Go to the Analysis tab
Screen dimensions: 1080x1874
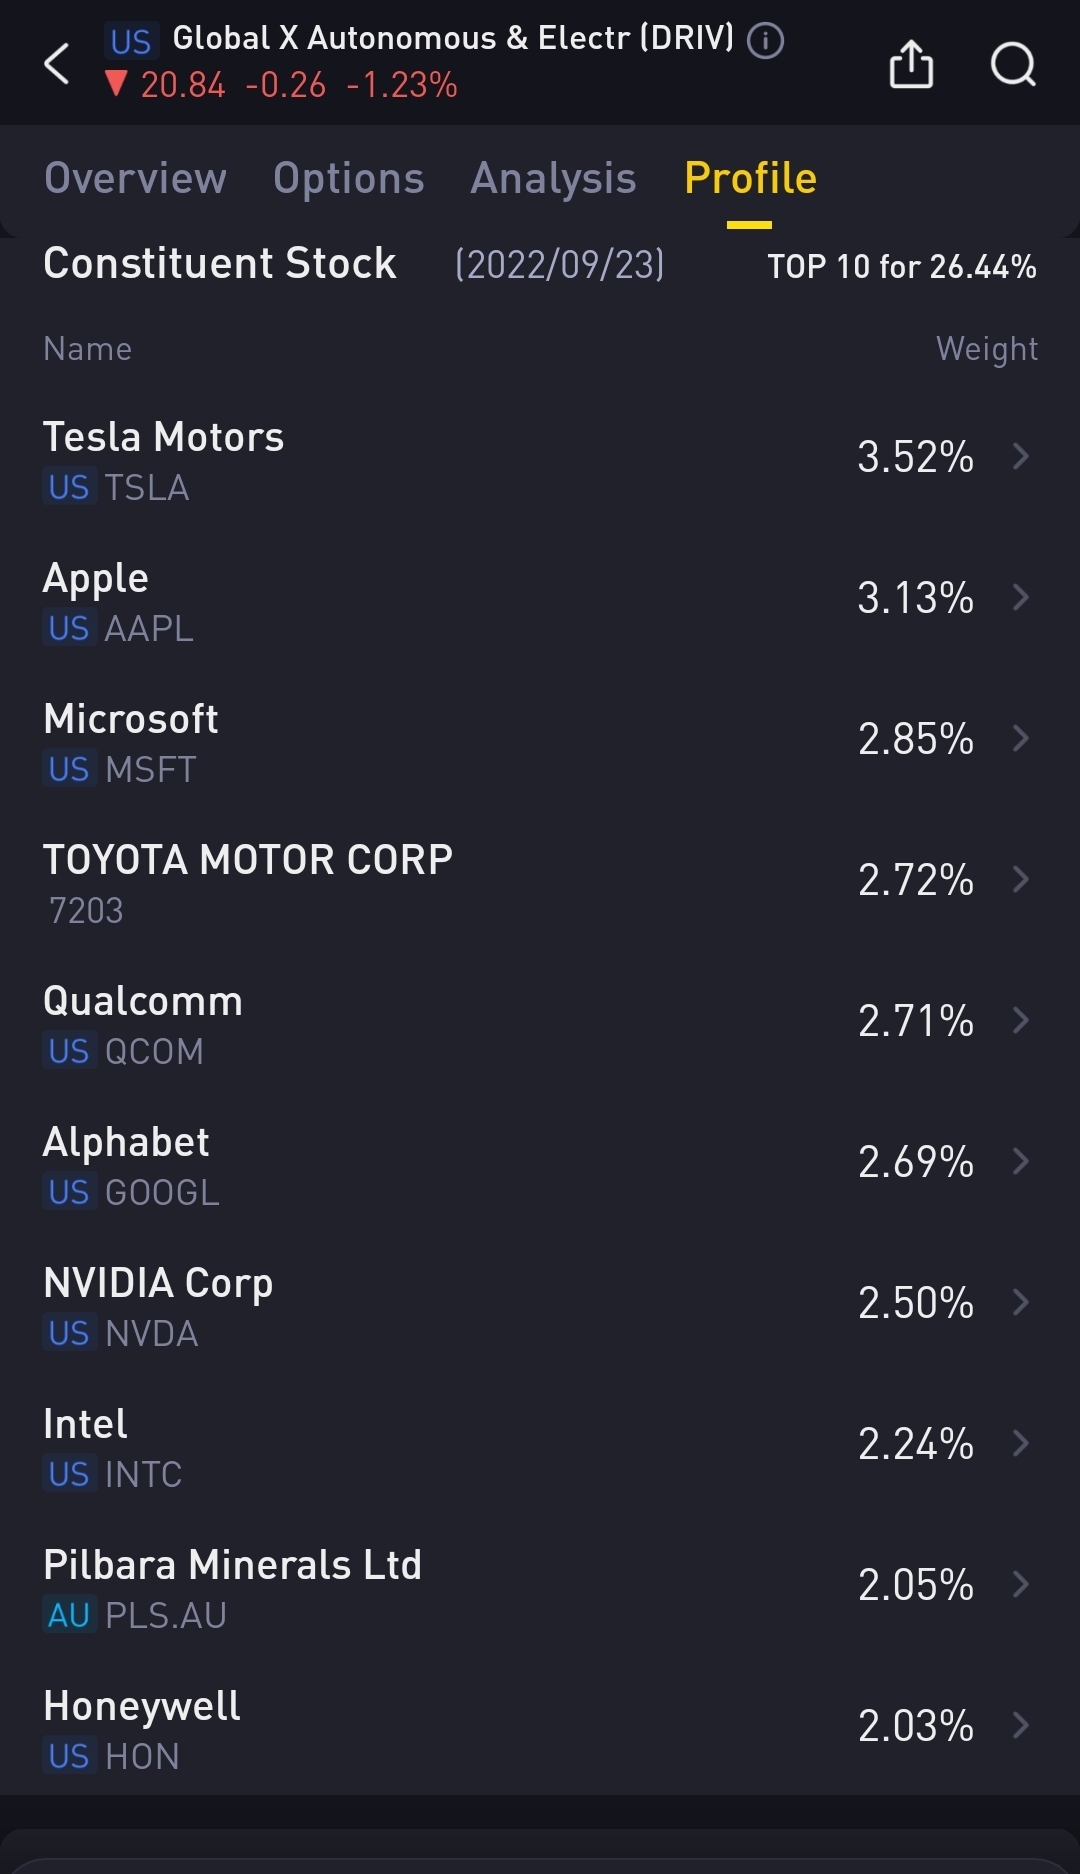pos(553,179)
